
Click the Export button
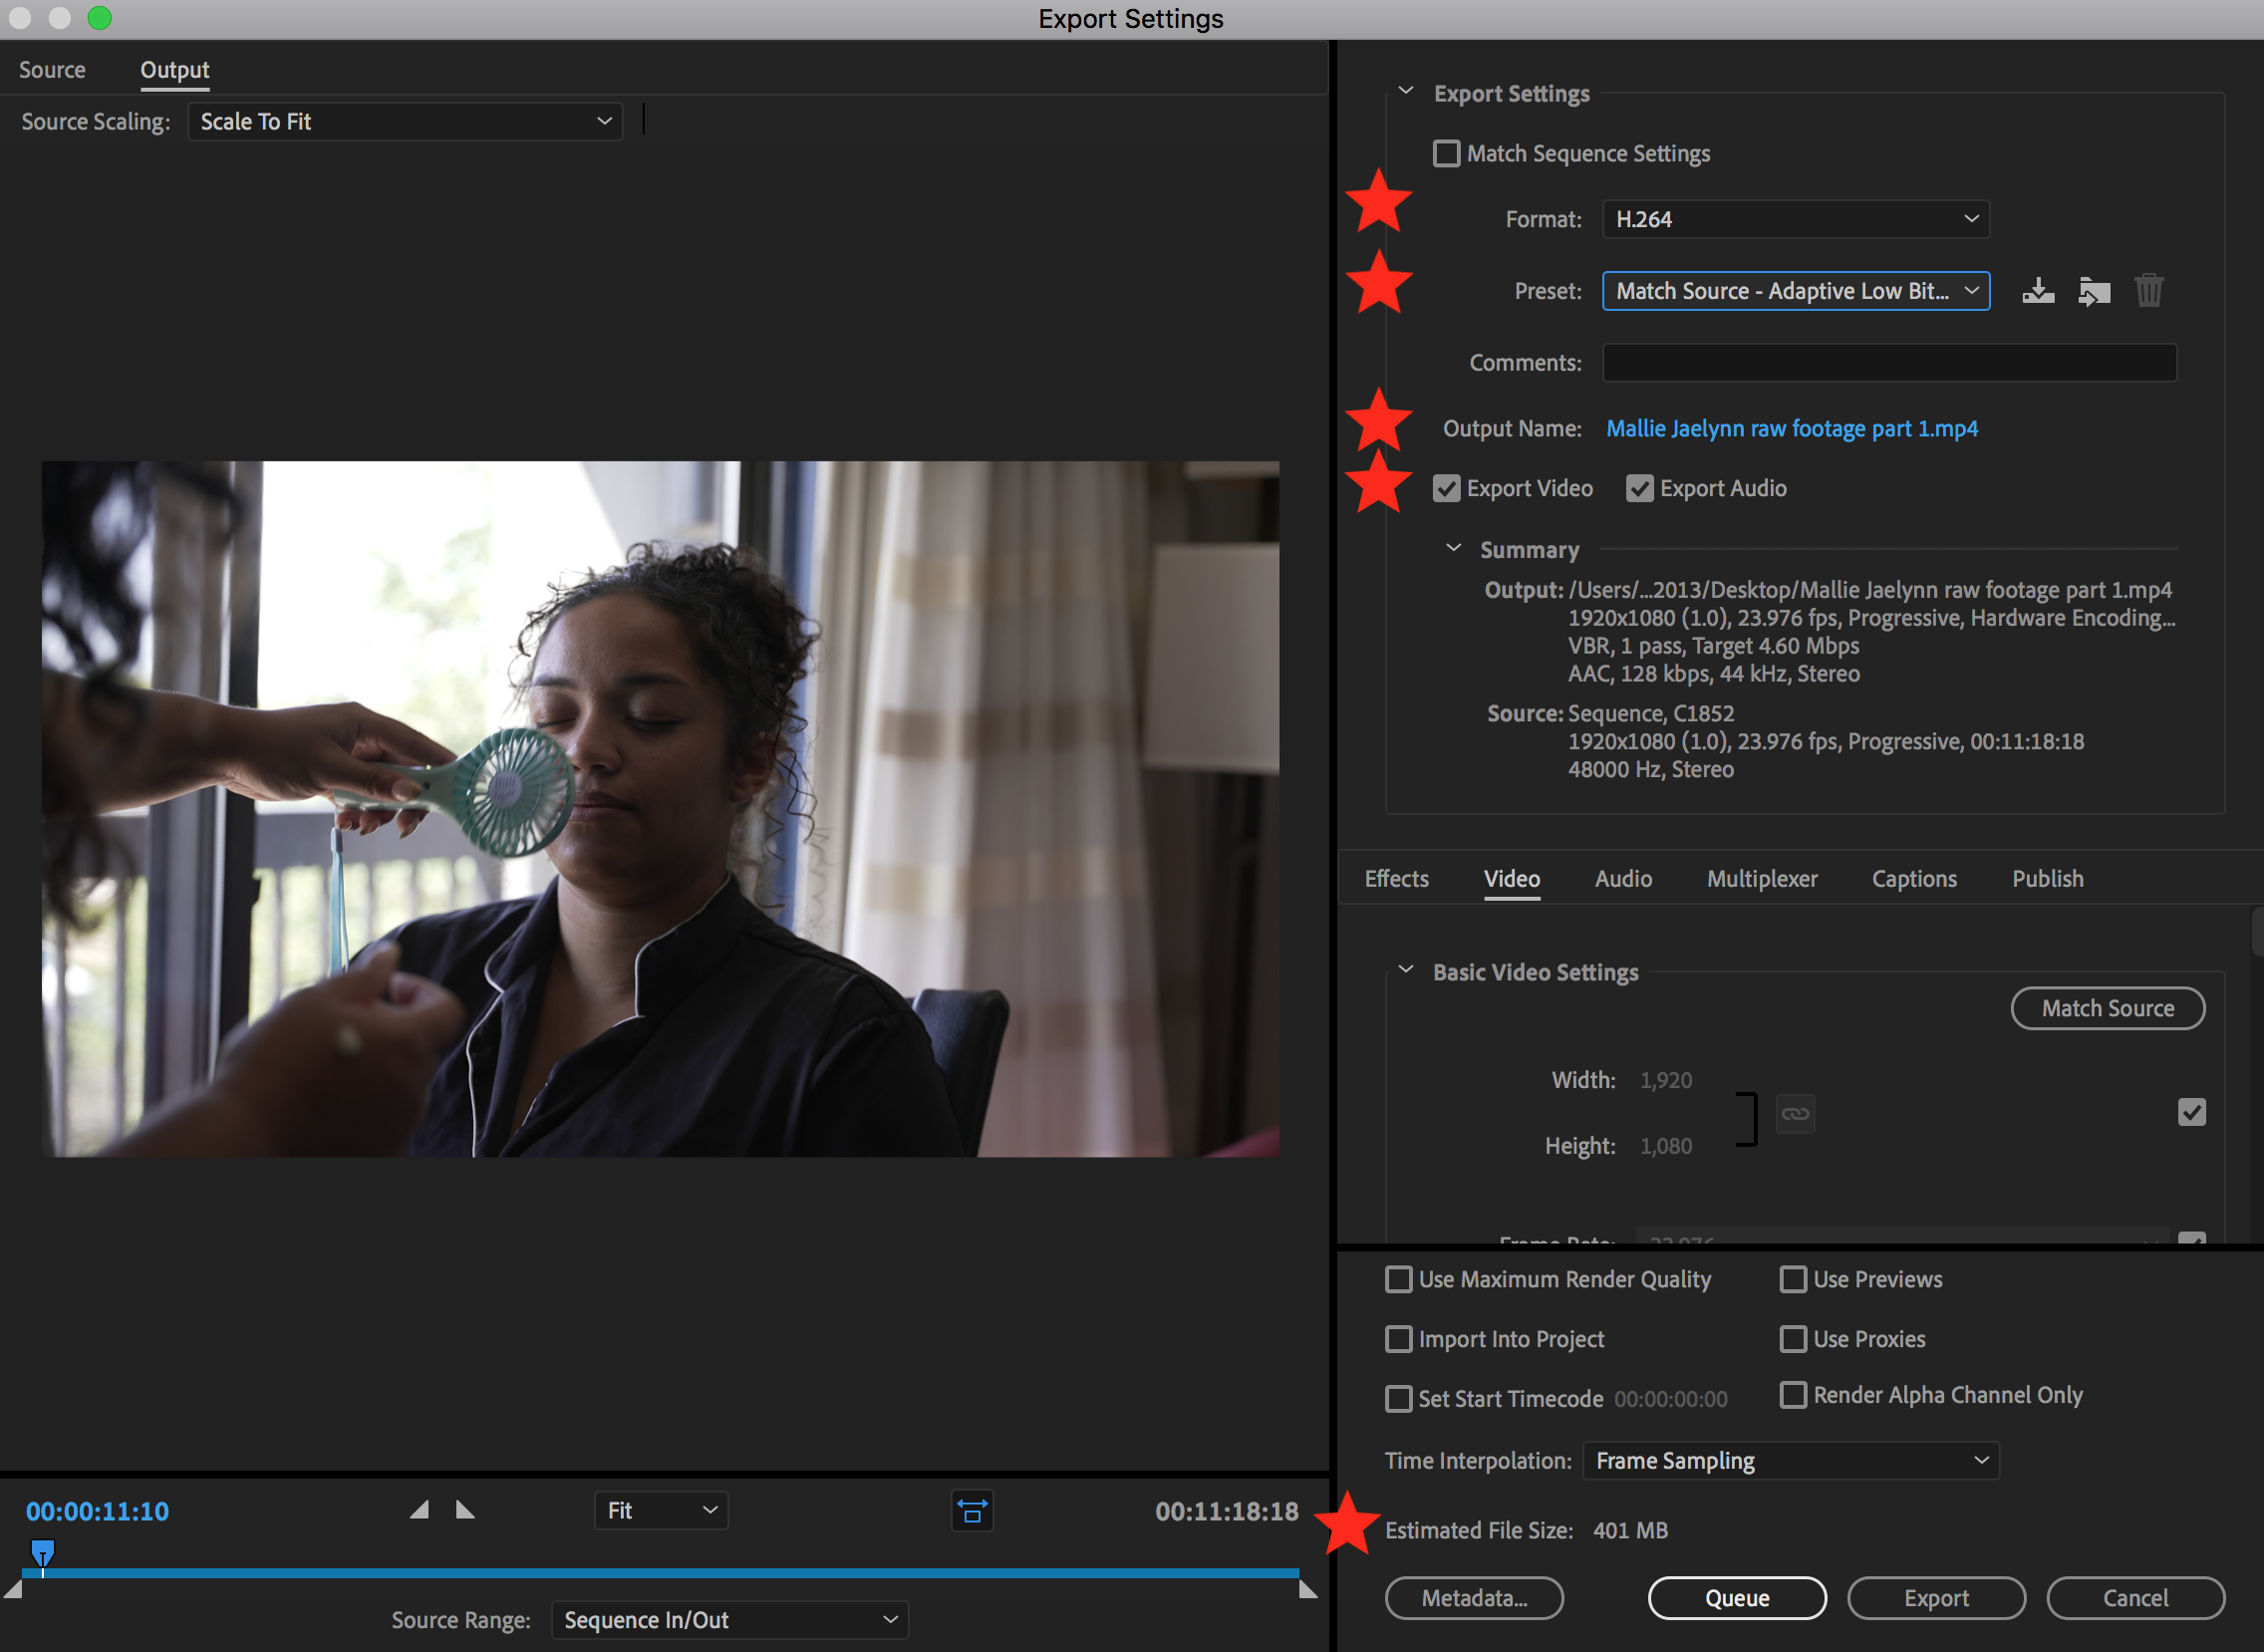pyautogui.click(x=1936, y=1598)
